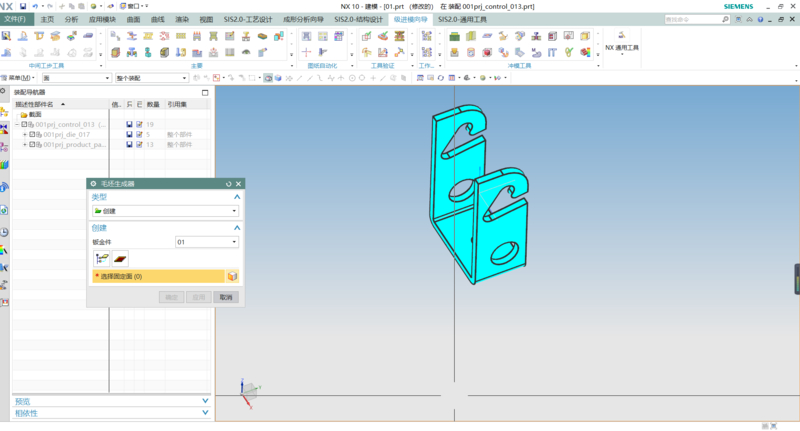Open the SIS2.0-通用工具 tab
The image size is (800, 431).
pos(463,19)
